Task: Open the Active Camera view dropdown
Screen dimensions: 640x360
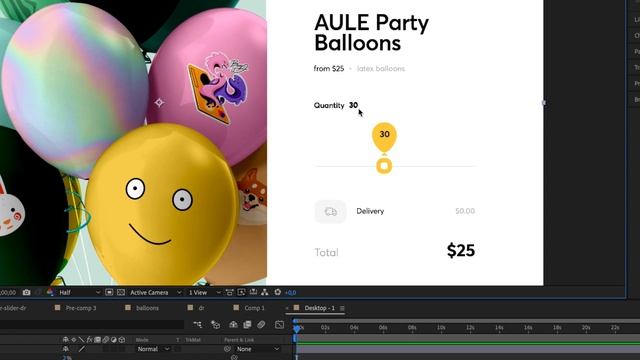Action: [155, 292]
